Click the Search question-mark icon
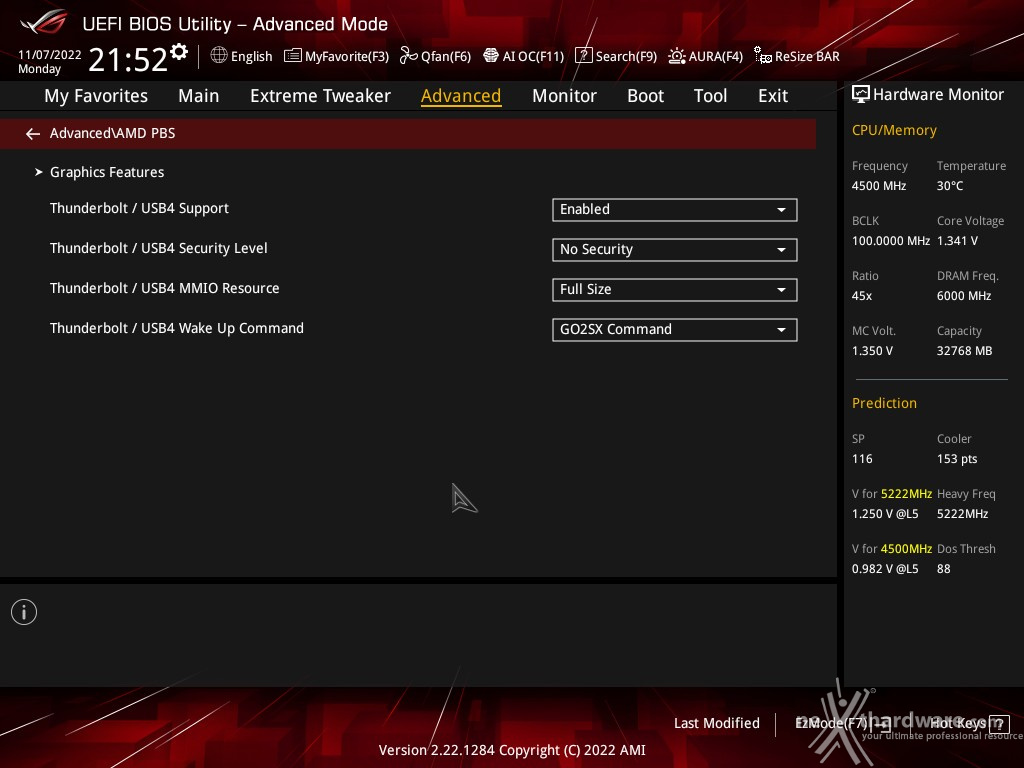 coord(583,56)
